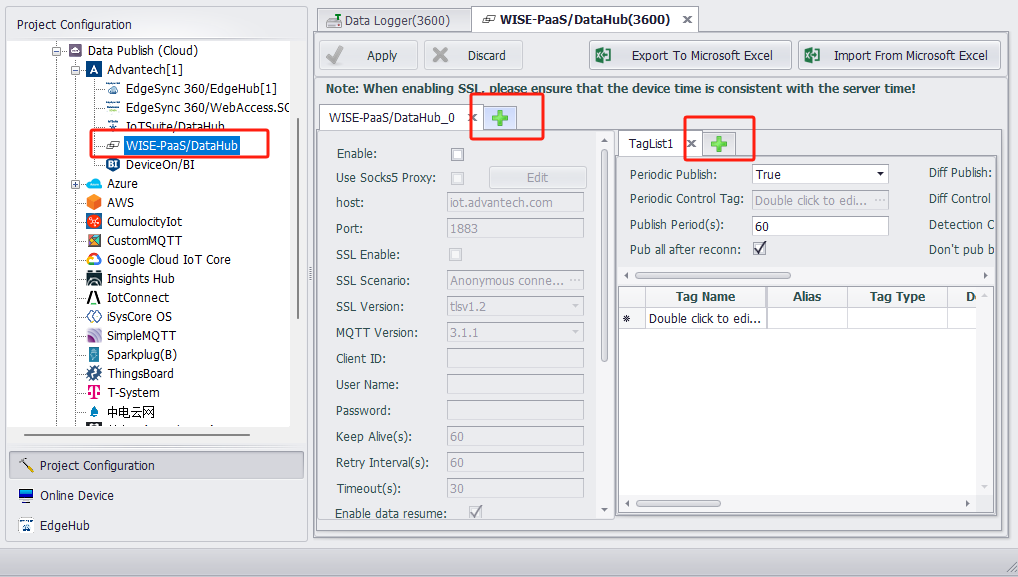Click green plus next to WISE-PaaS/DataHub_0 tab

coord(500,118)
